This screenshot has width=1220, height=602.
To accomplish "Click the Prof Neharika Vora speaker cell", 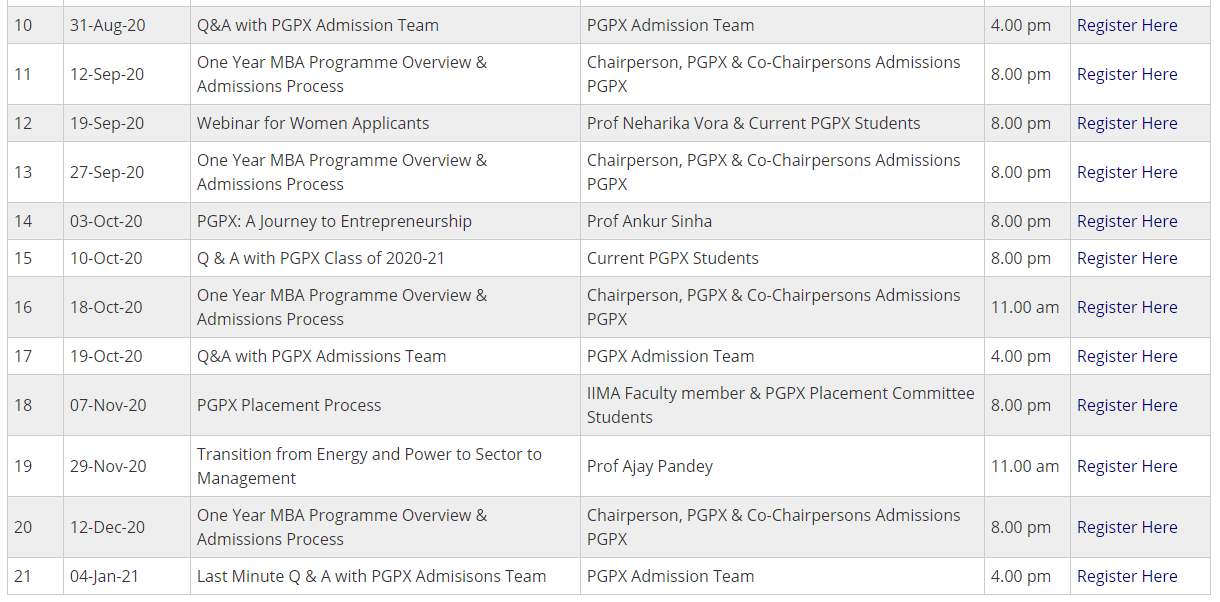I will 753,123.
